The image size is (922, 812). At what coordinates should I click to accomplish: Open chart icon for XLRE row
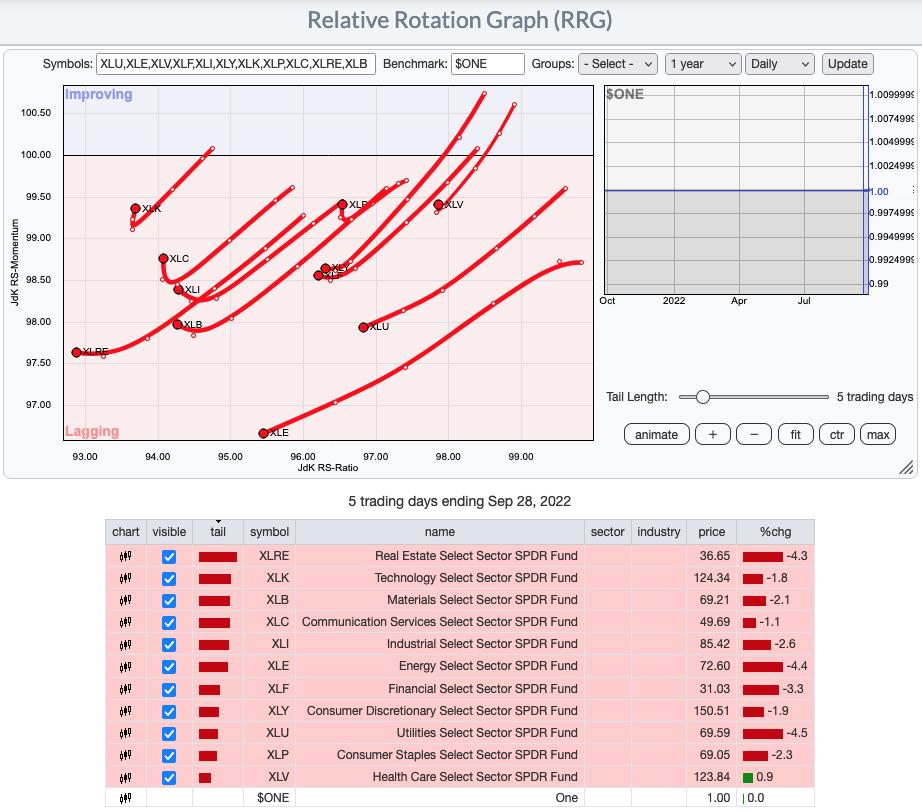click(x=125, y=556)
